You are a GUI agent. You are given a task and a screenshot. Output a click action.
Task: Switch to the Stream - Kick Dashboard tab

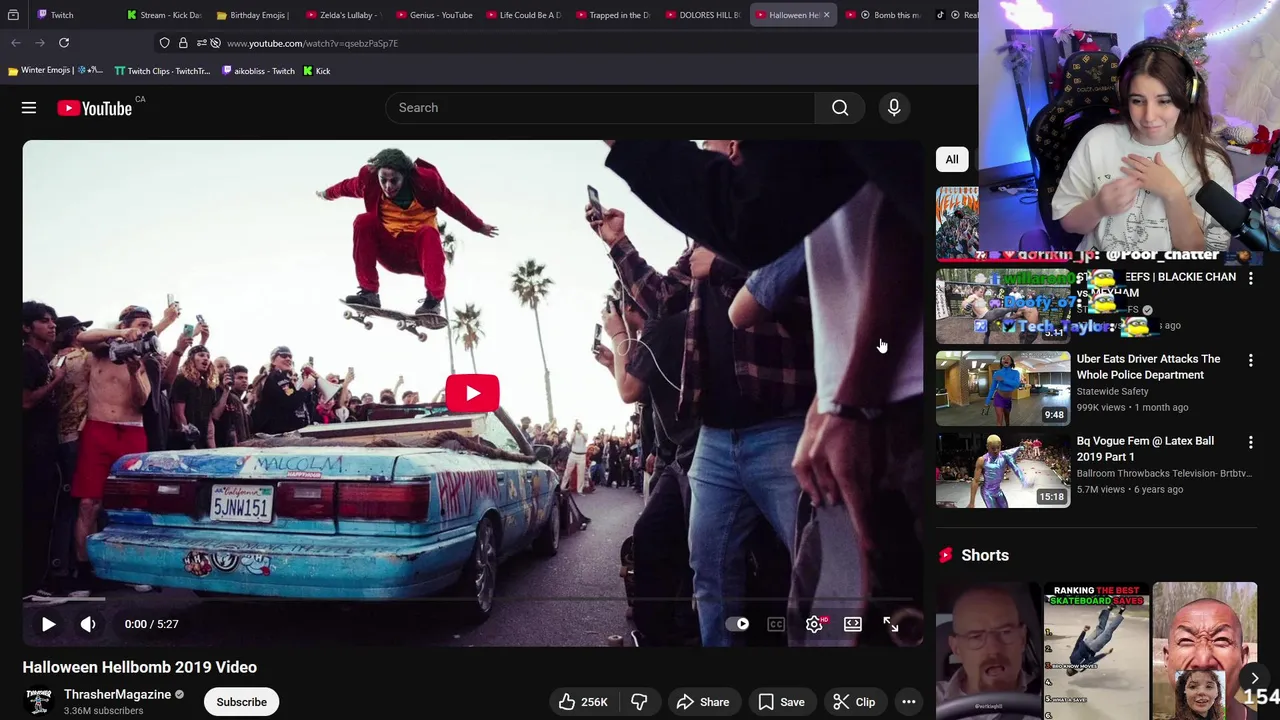[163, 15]
